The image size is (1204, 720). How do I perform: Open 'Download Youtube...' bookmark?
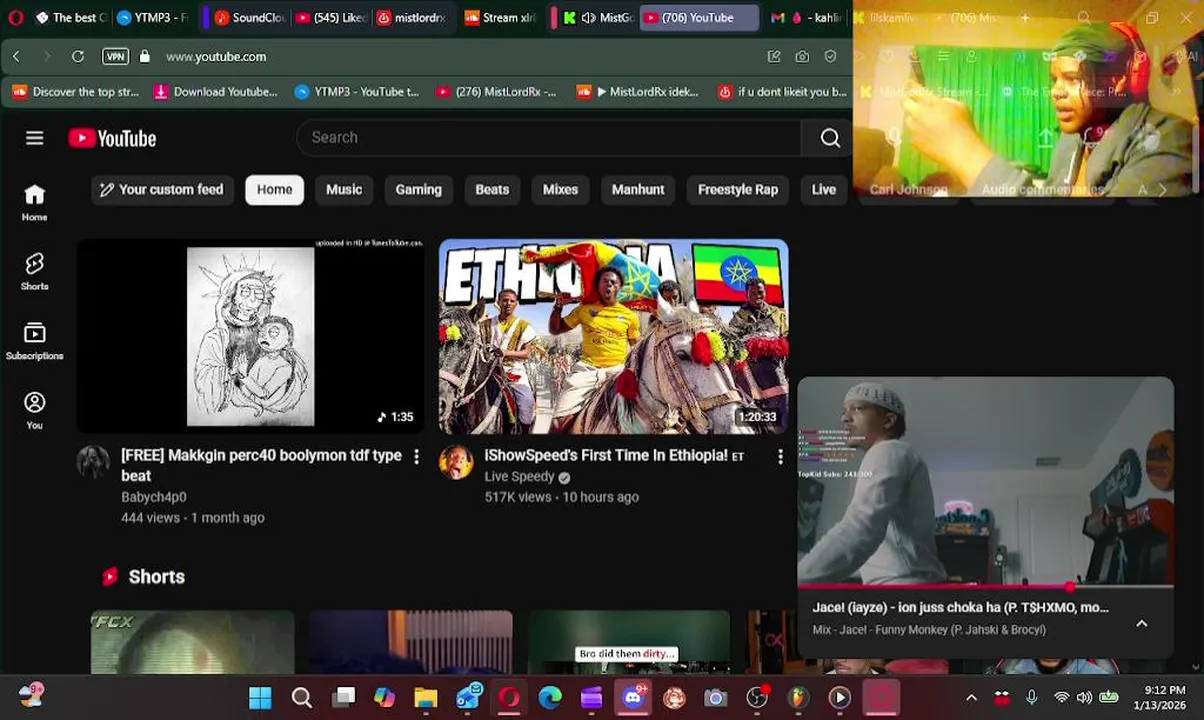[x=215, y=92]
